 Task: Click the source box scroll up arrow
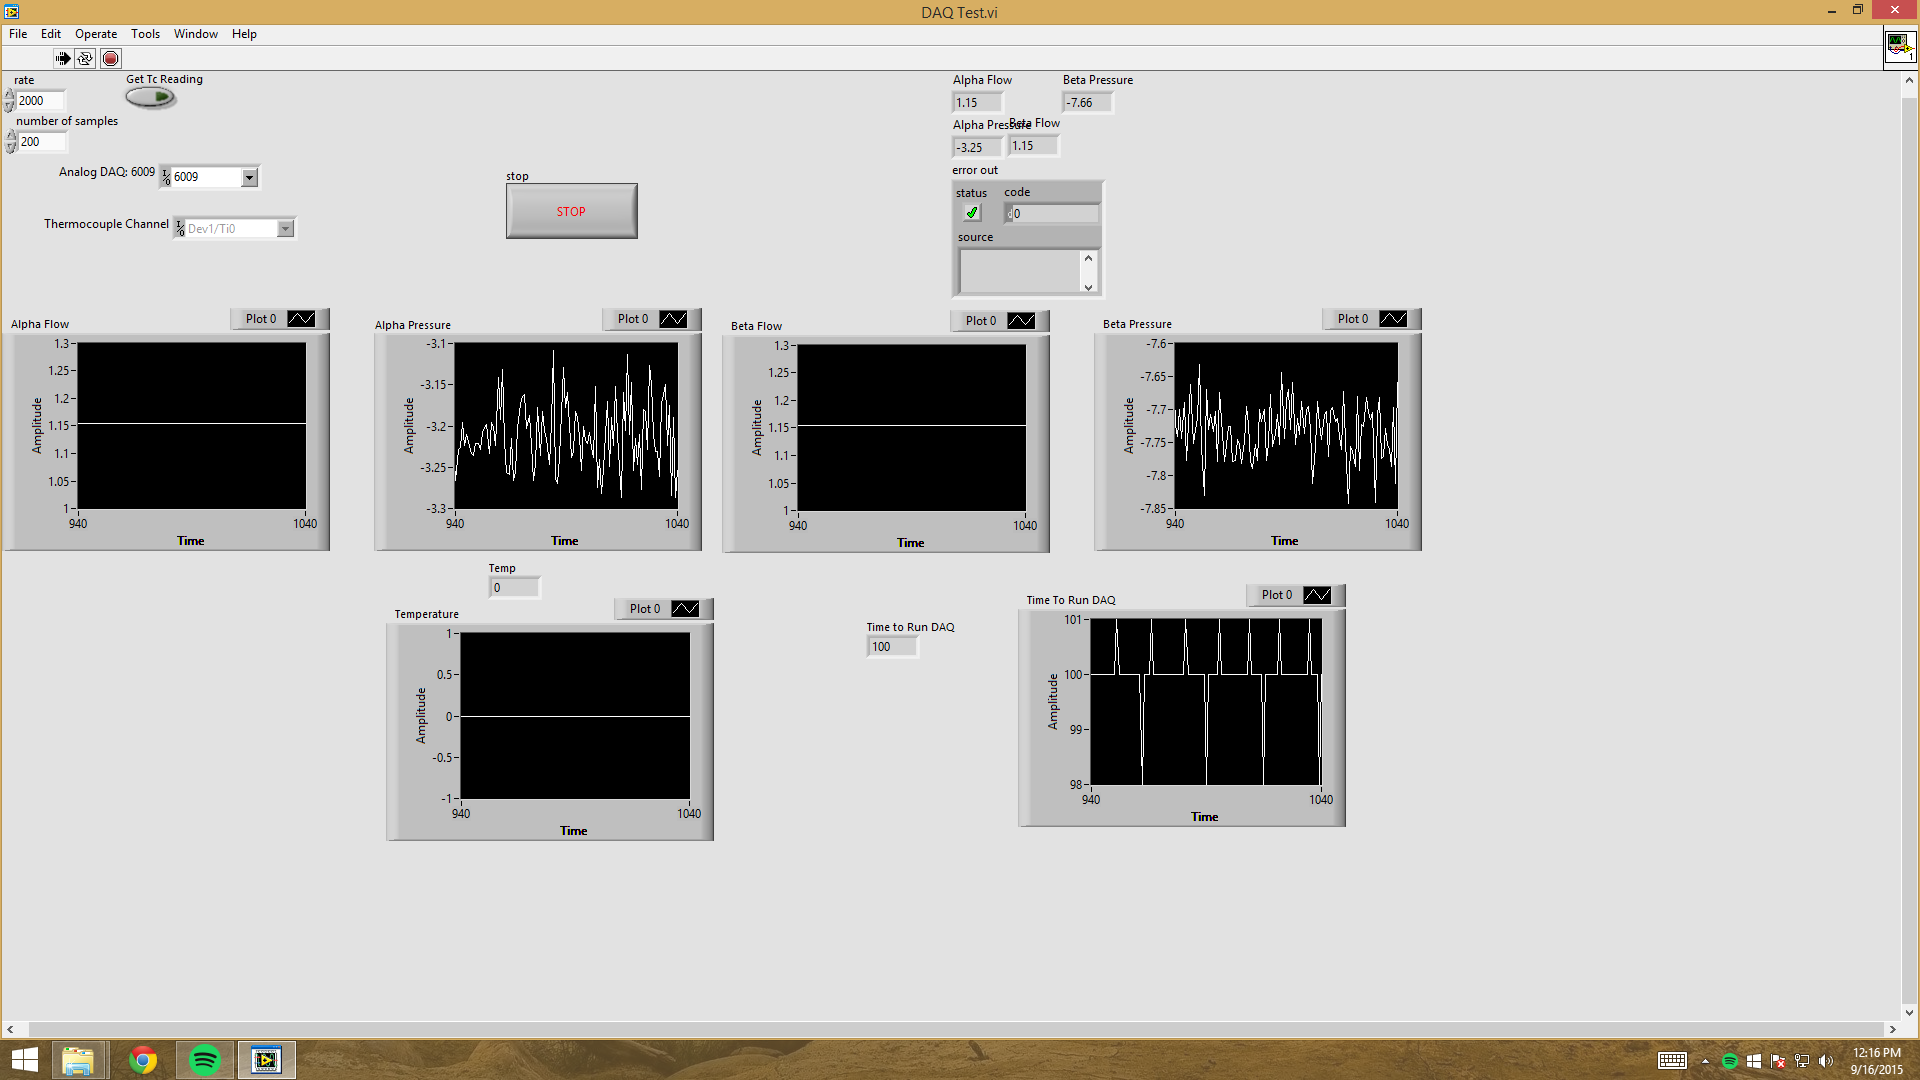click(x=1089, y=258)
